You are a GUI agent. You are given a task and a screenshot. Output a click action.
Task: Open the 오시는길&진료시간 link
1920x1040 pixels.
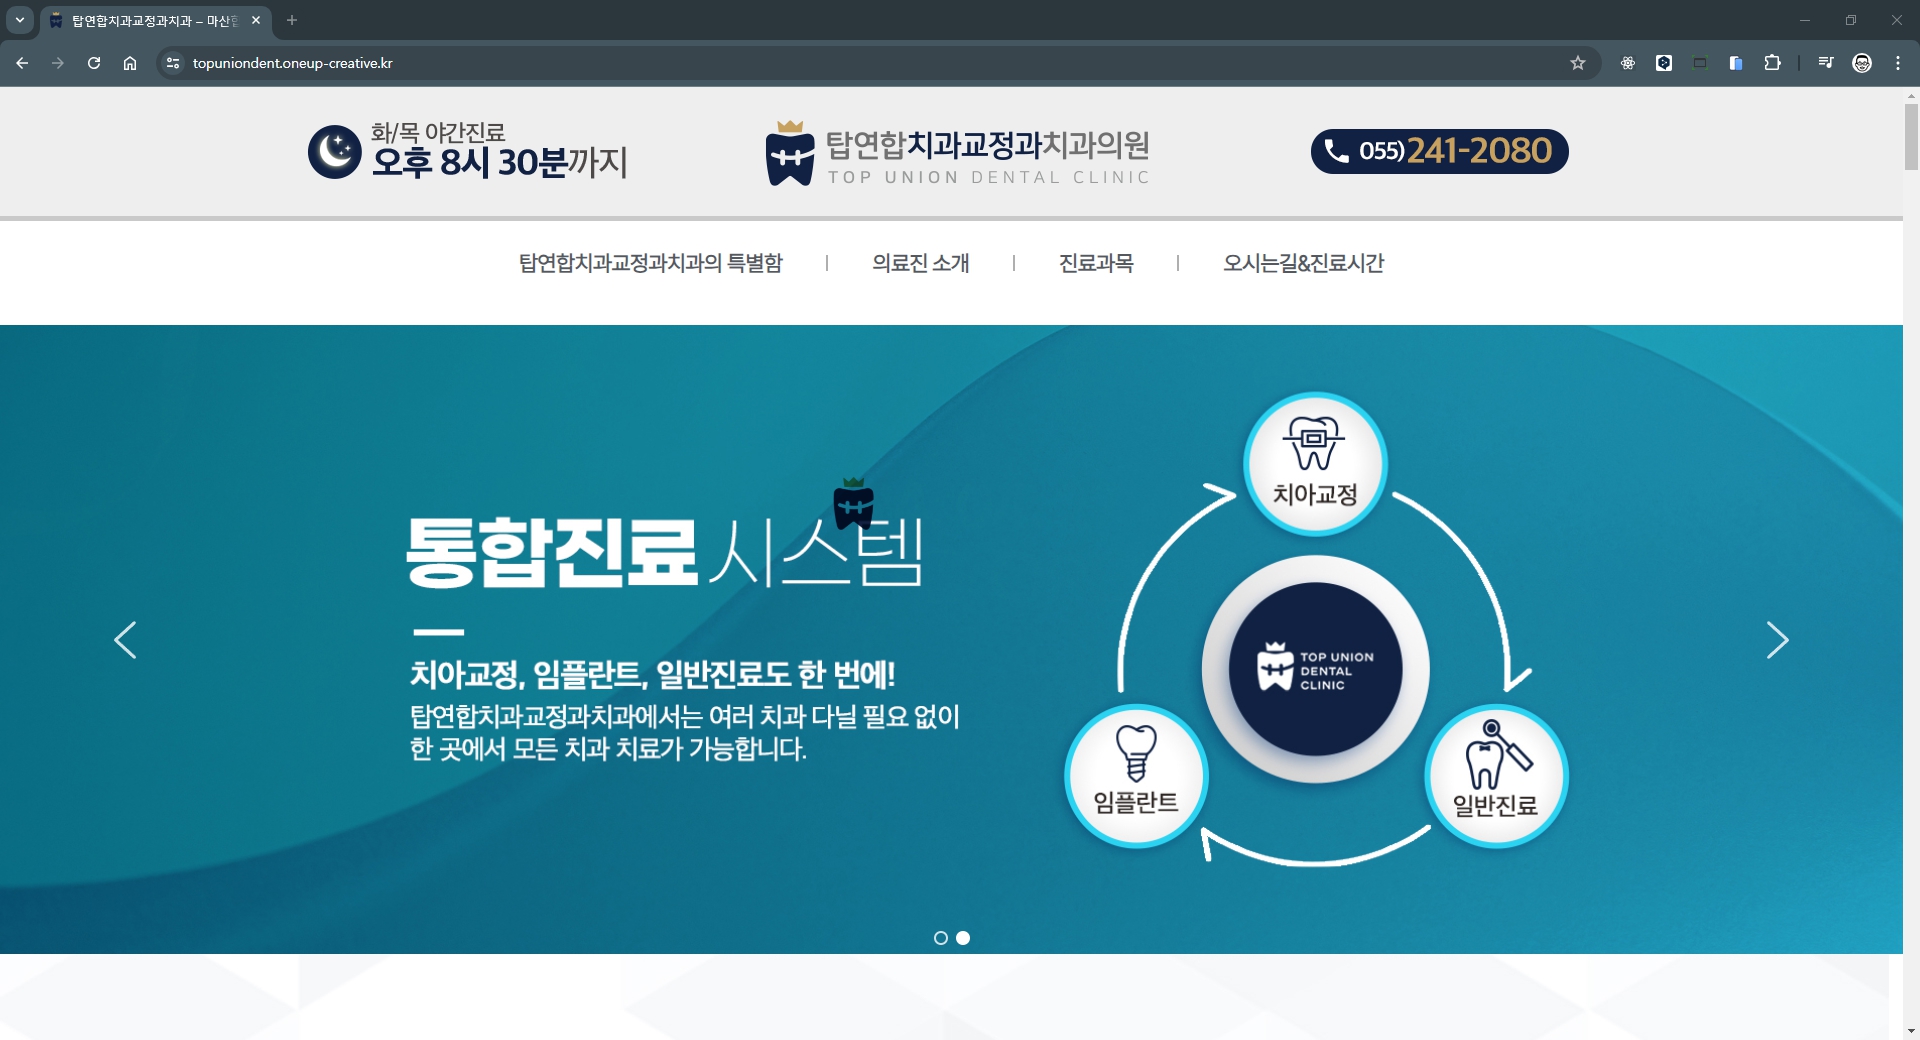tap(1303, 263)
